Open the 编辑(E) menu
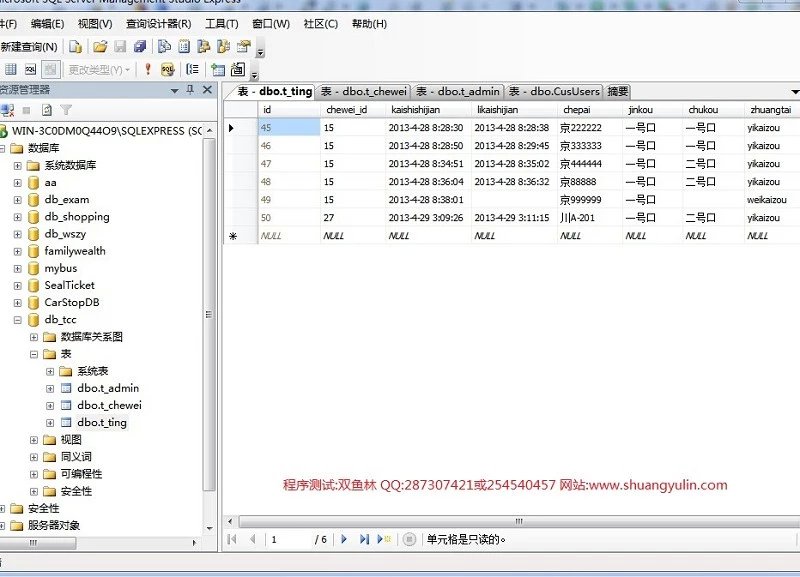 (47, 24)
